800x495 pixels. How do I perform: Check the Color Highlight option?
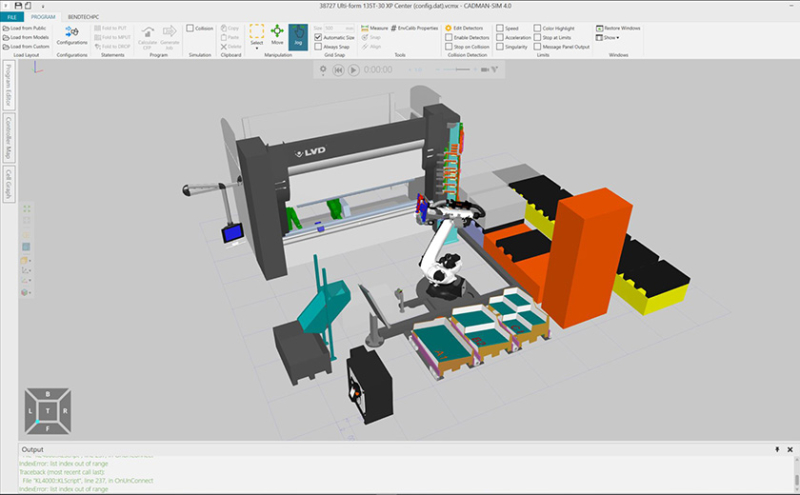[537, 28]
